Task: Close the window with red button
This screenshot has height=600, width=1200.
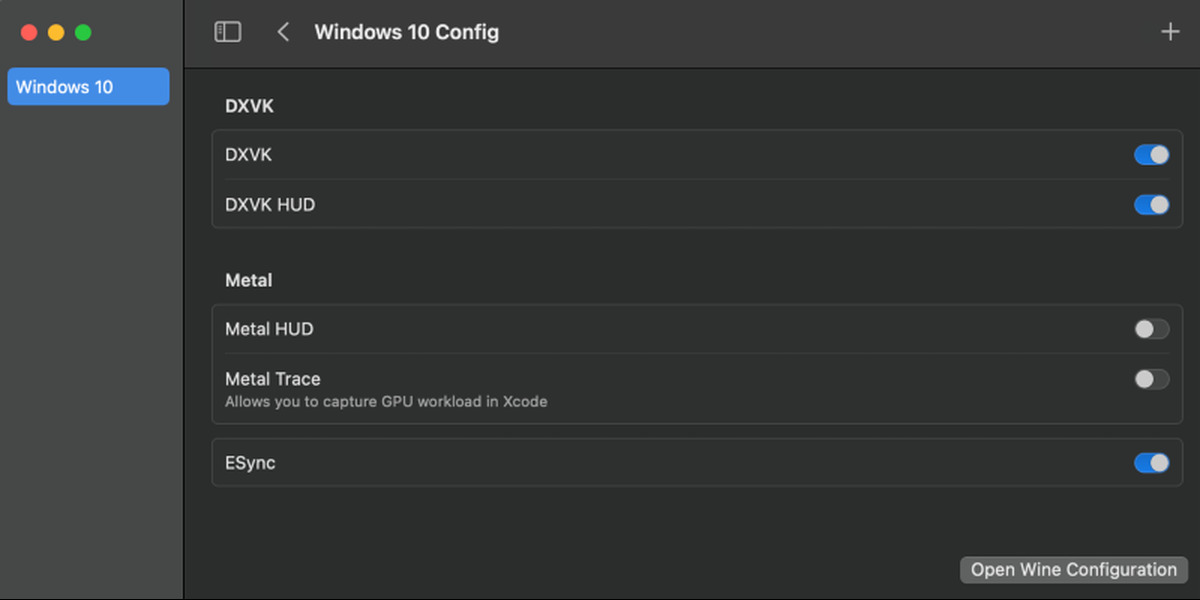Action: point(29,32)
